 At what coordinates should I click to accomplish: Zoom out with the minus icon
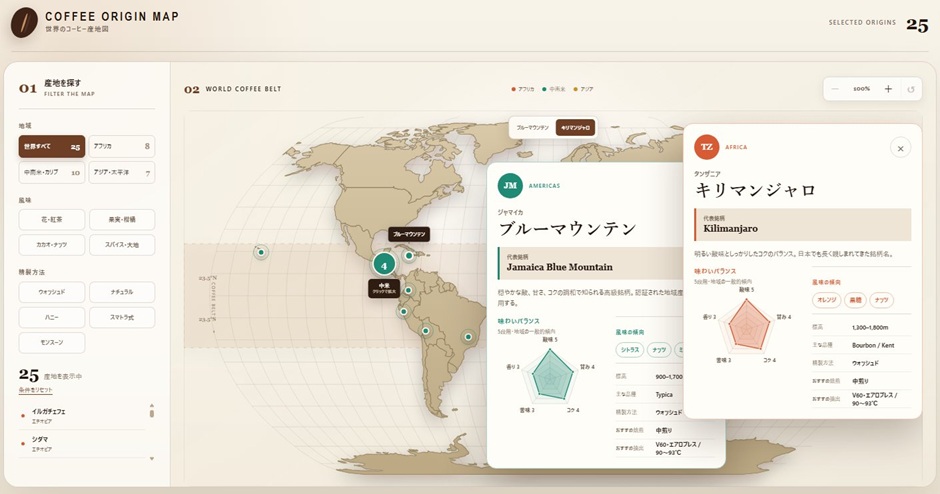coord(835,89)
